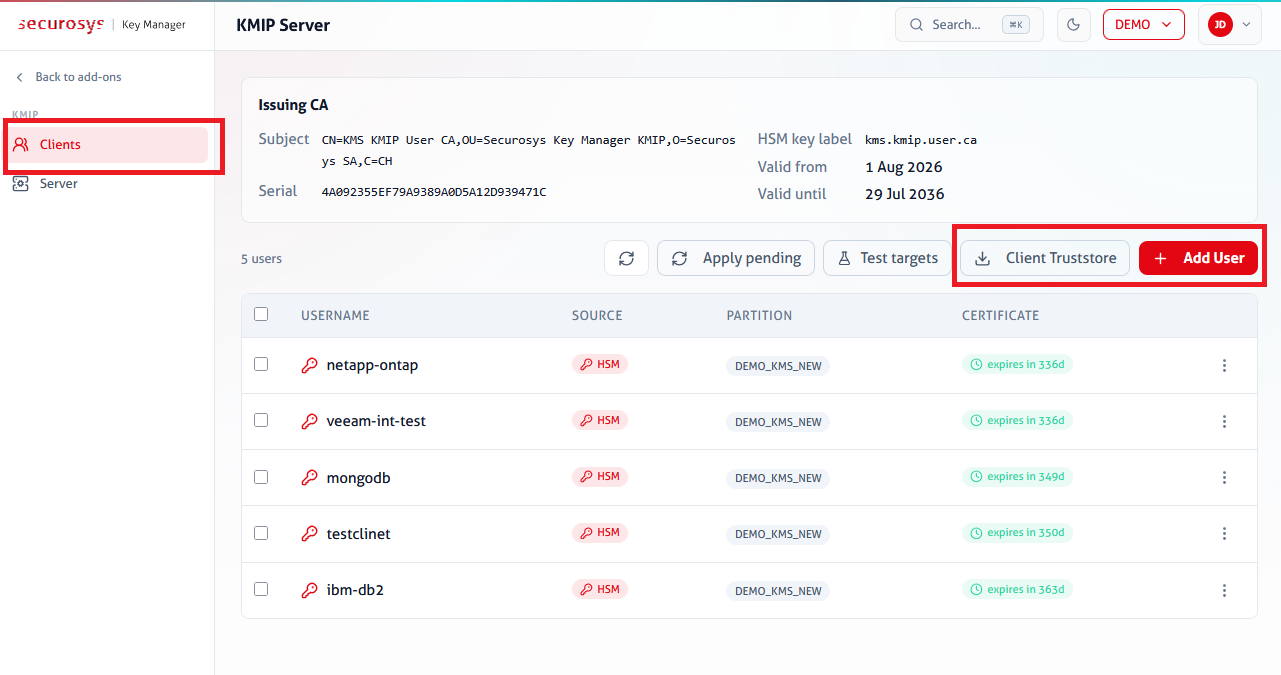
Task: Check the testclinet row checkbox
Action: coord(261,533)
